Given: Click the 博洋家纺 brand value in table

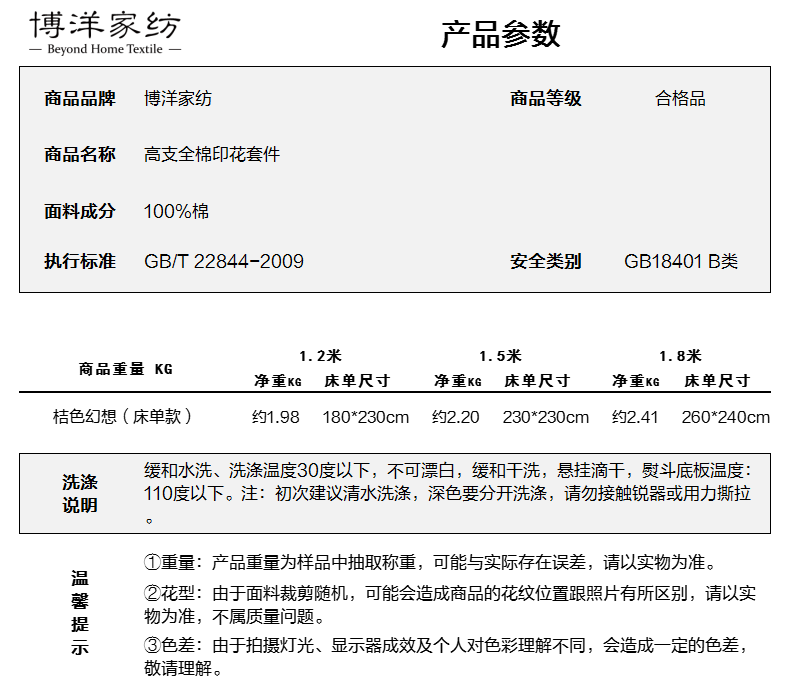Looking at the screenshot, I should [x=178, y=98].
